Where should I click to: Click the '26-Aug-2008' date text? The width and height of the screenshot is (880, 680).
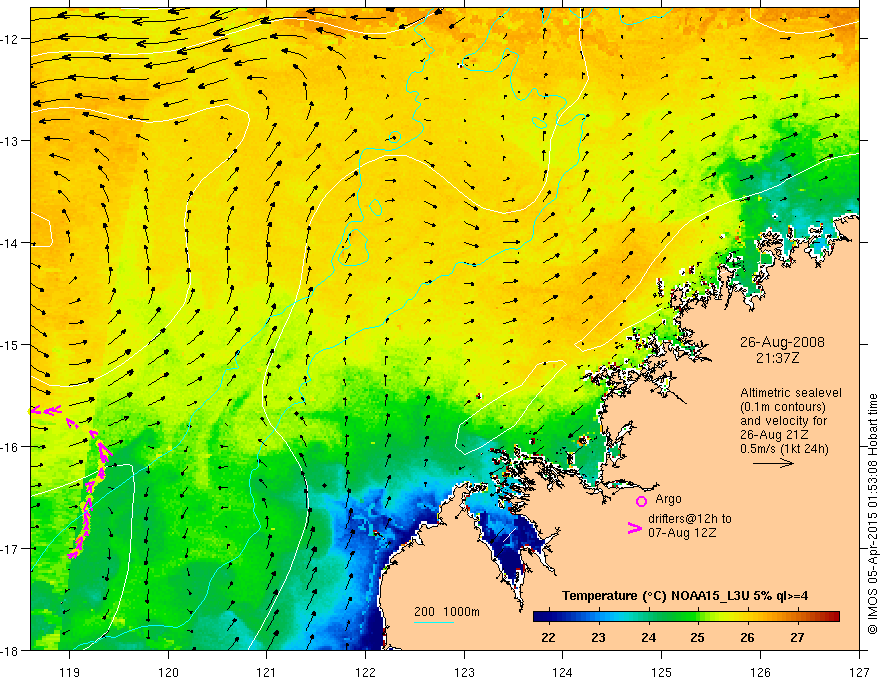[782, 342]
